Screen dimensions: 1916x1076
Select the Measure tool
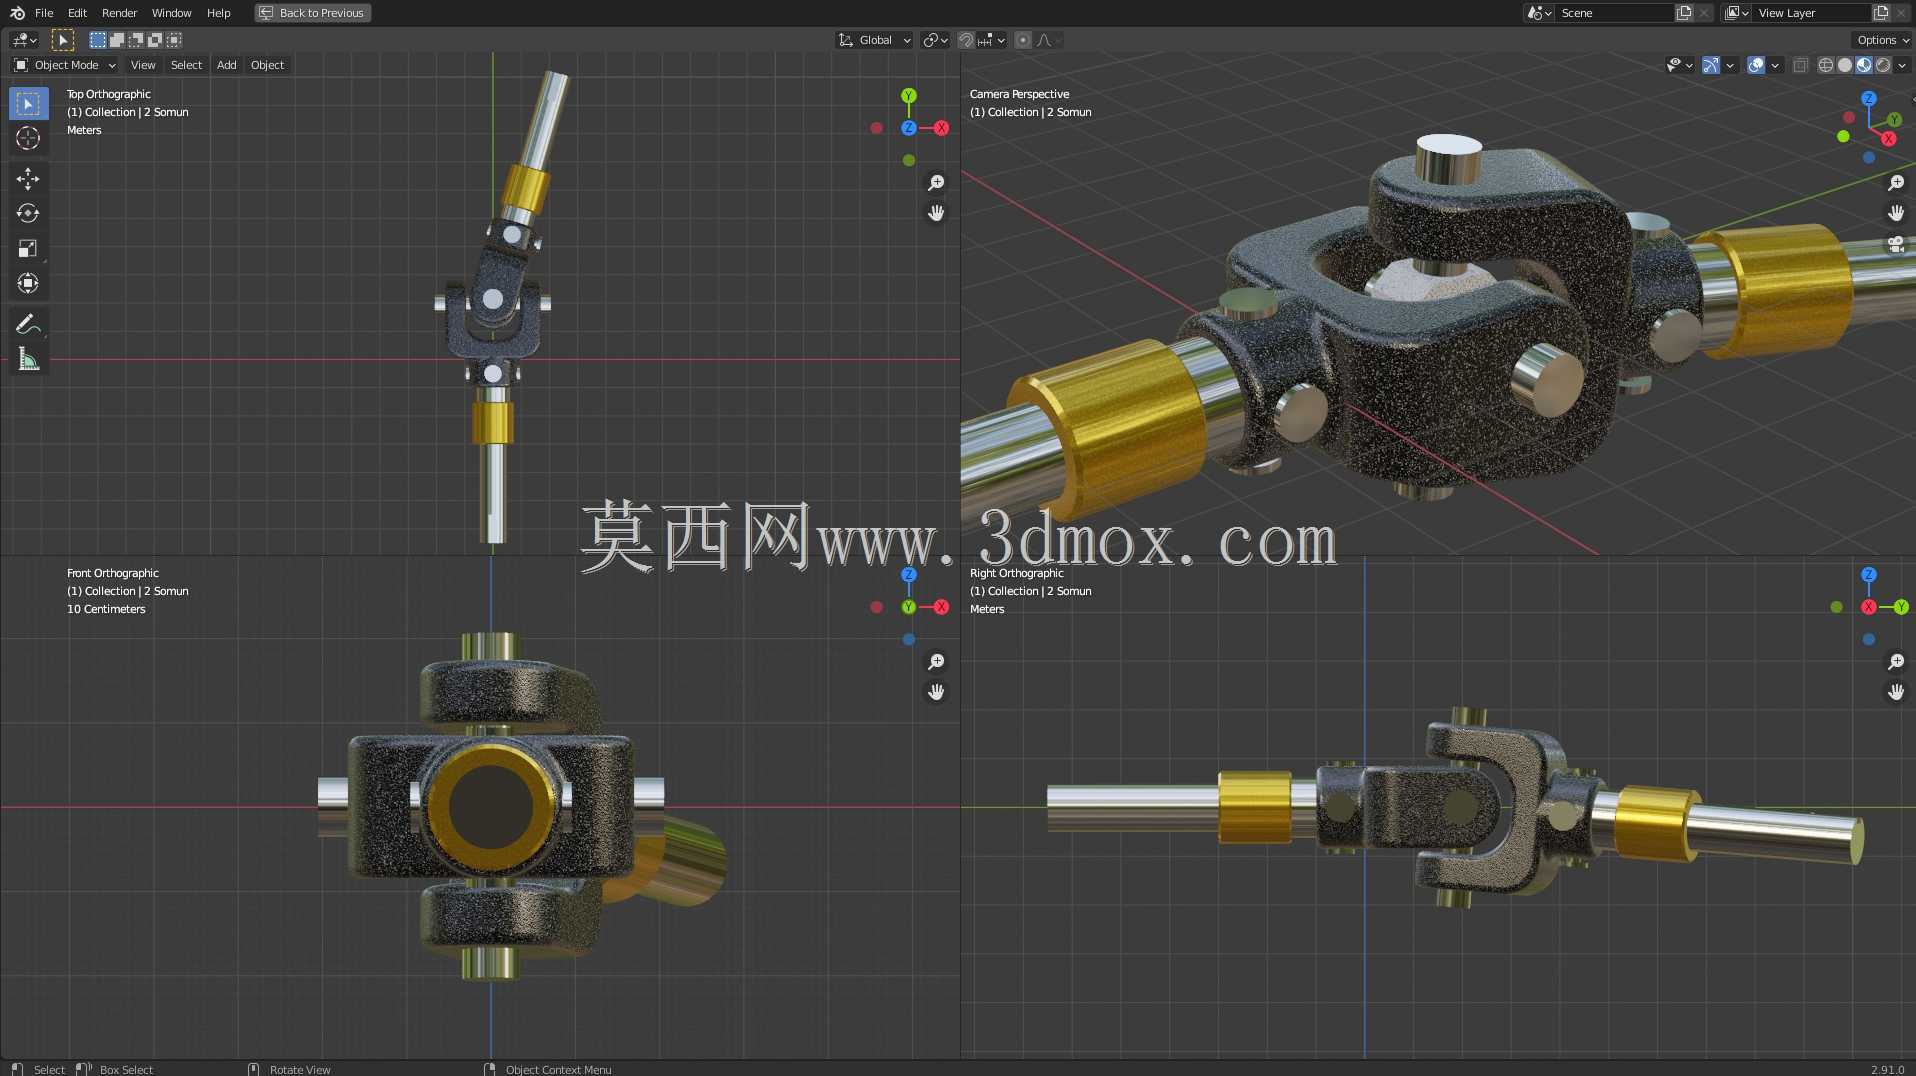click(x=28, y=359)
